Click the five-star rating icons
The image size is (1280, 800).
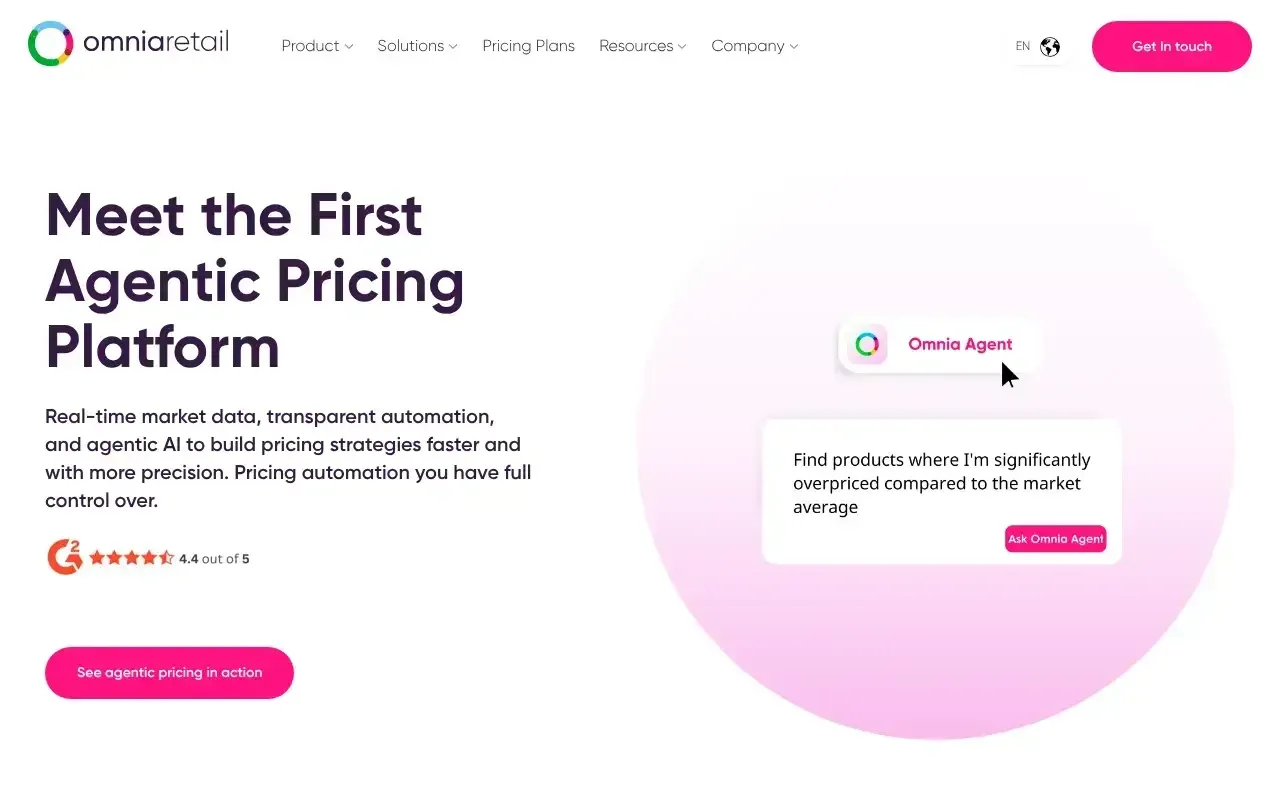click(131, 558)
